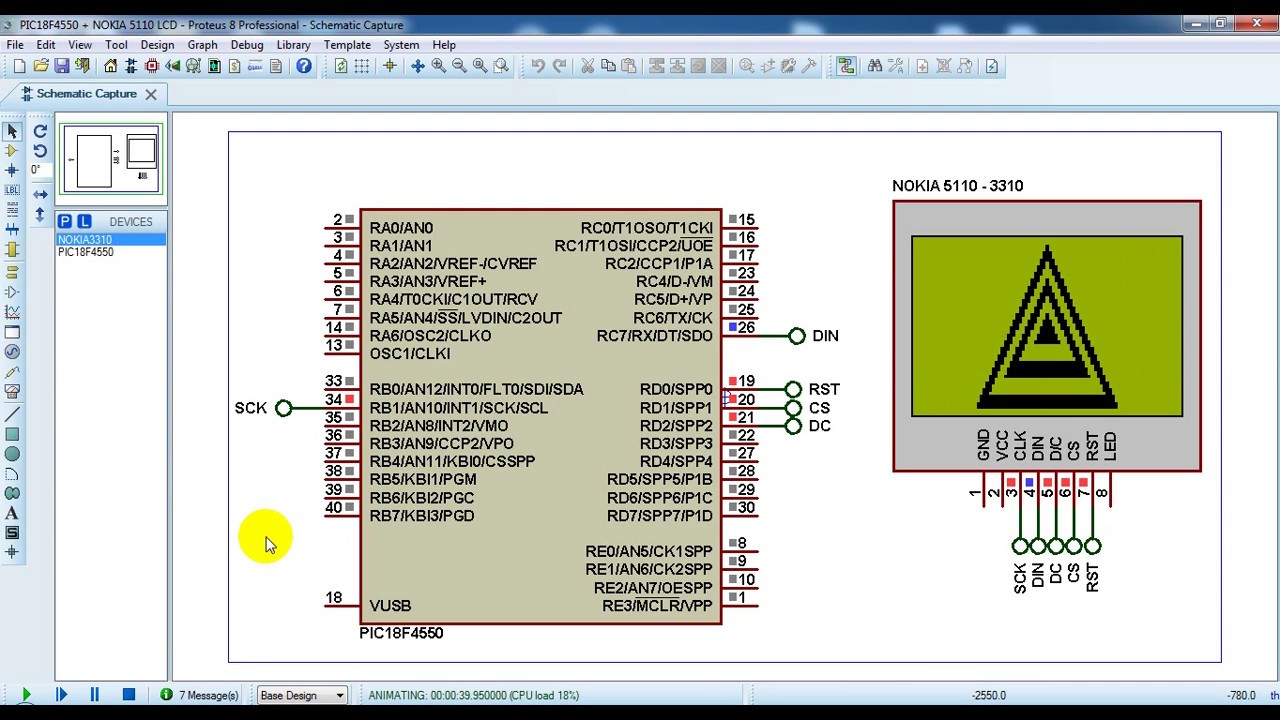Select the Component Mode tool
This screenshot has width=1280, height=720.
tap(12, 151)
